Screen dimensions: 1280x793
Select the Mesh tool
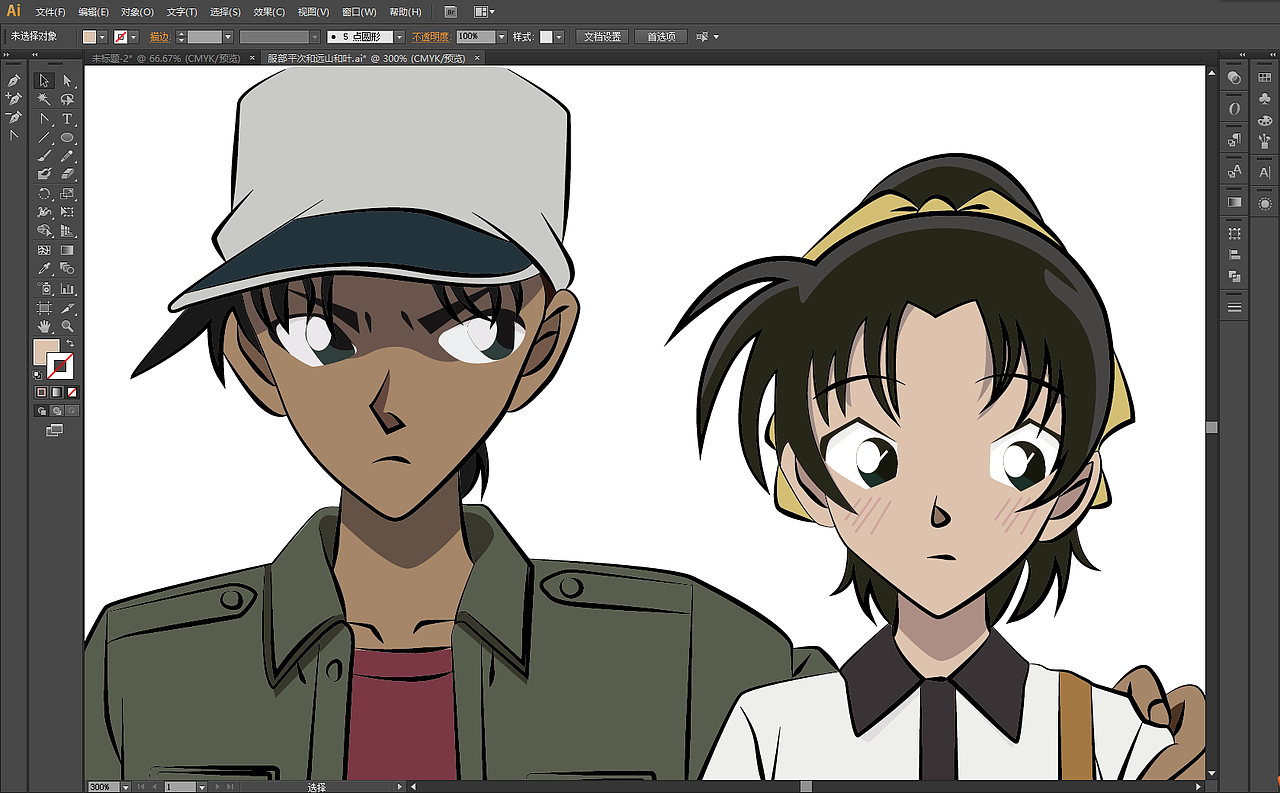click(44, 250)
